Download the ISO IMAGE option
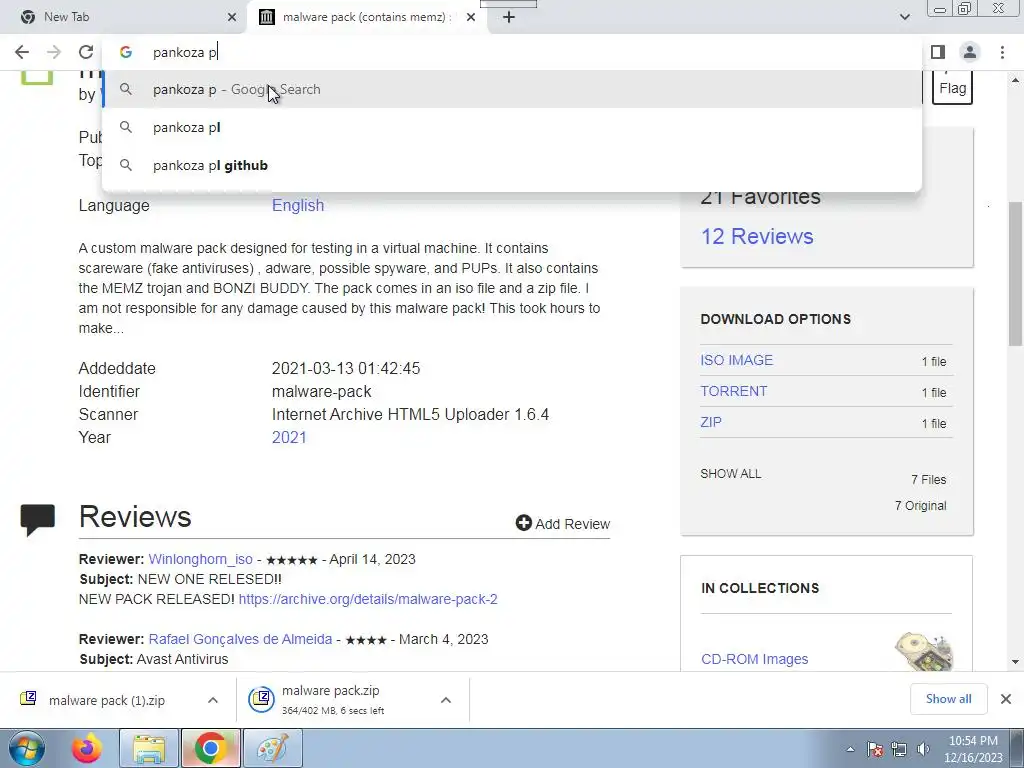This screenshot has height=768, width=1024. pos(737,360)
